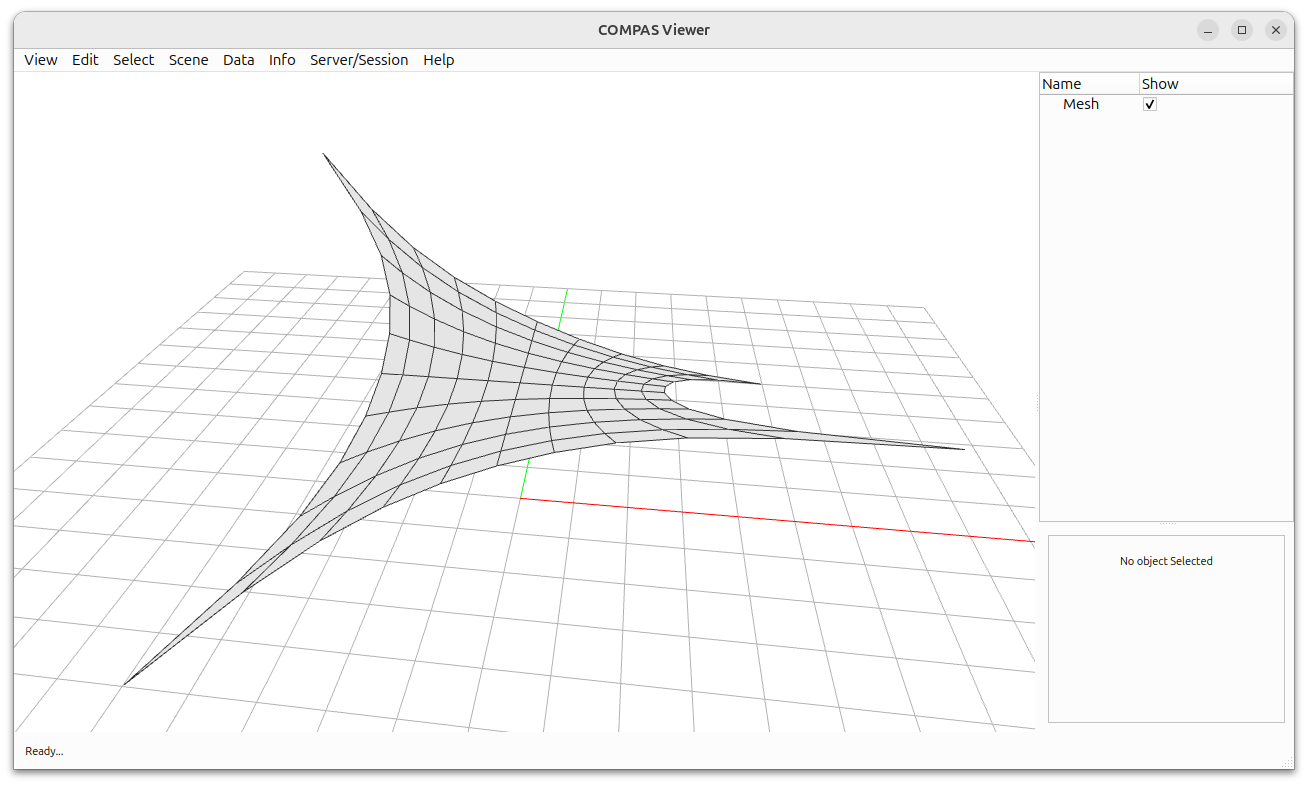Viewport: 1308px width, 786px height.
Task: Minimize the COMPAS Viewer window
Action: (x=1208, y=30)
